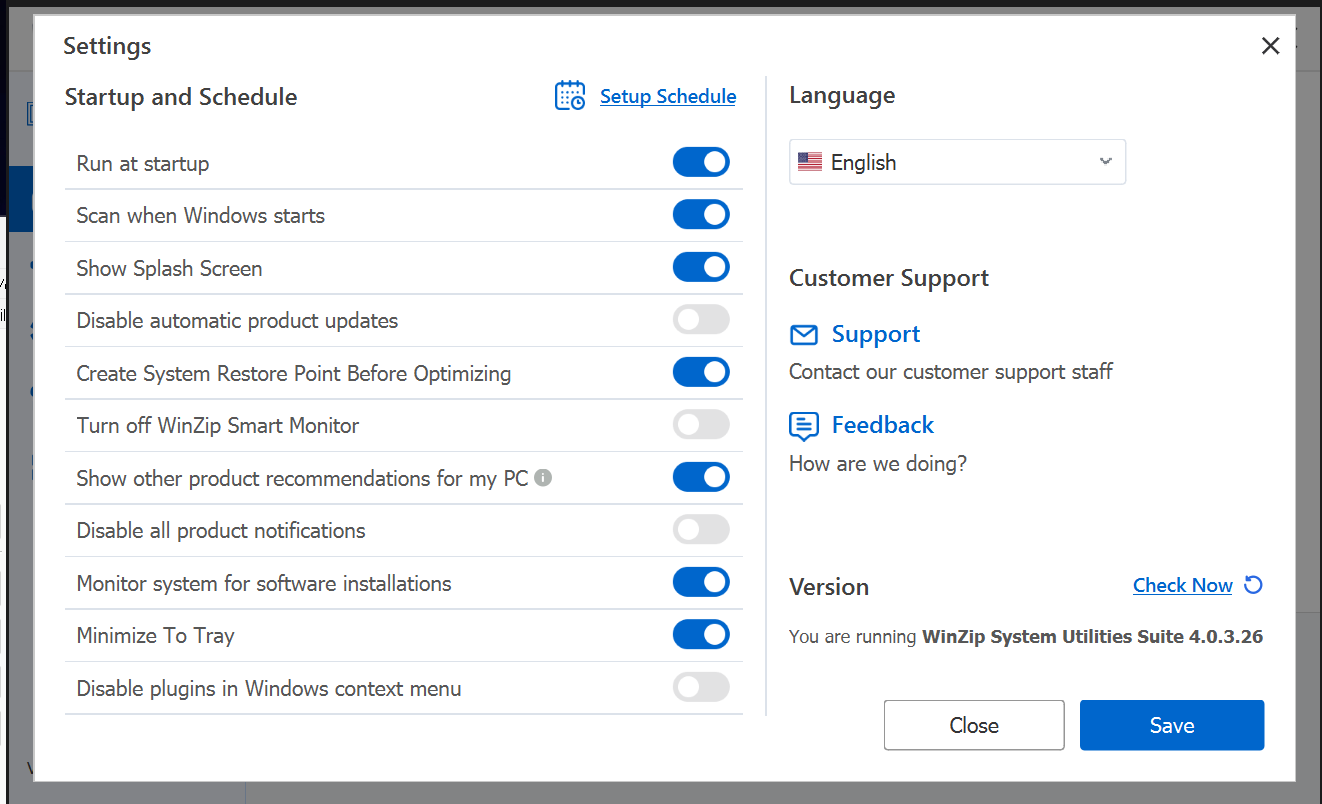Click the Version heading
Image resolution: width=1322 pixels, height=804 pixels.
tap(829, 587)
